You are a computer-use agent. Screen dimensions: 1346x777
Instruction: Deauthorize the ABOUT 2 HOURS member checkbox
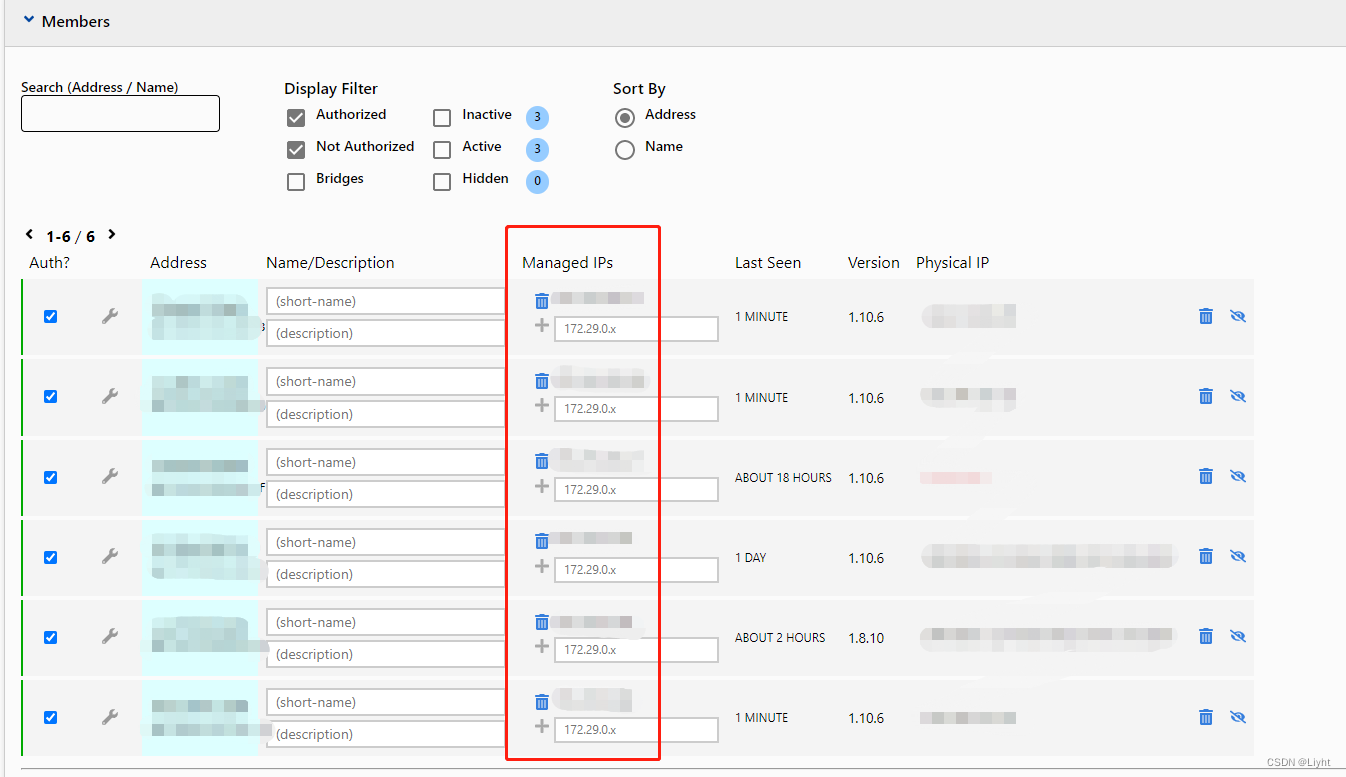point(50,637)
